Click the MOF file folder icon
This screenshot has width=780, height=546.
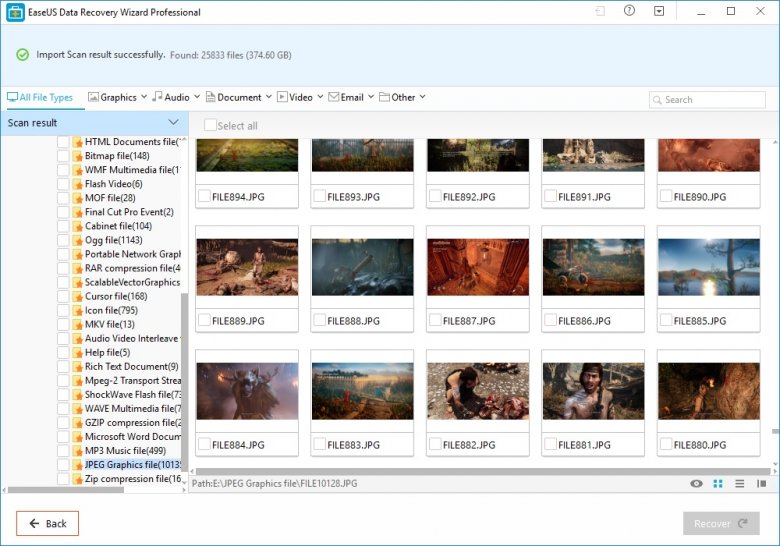pyautogui.click(x=77, y=198)
